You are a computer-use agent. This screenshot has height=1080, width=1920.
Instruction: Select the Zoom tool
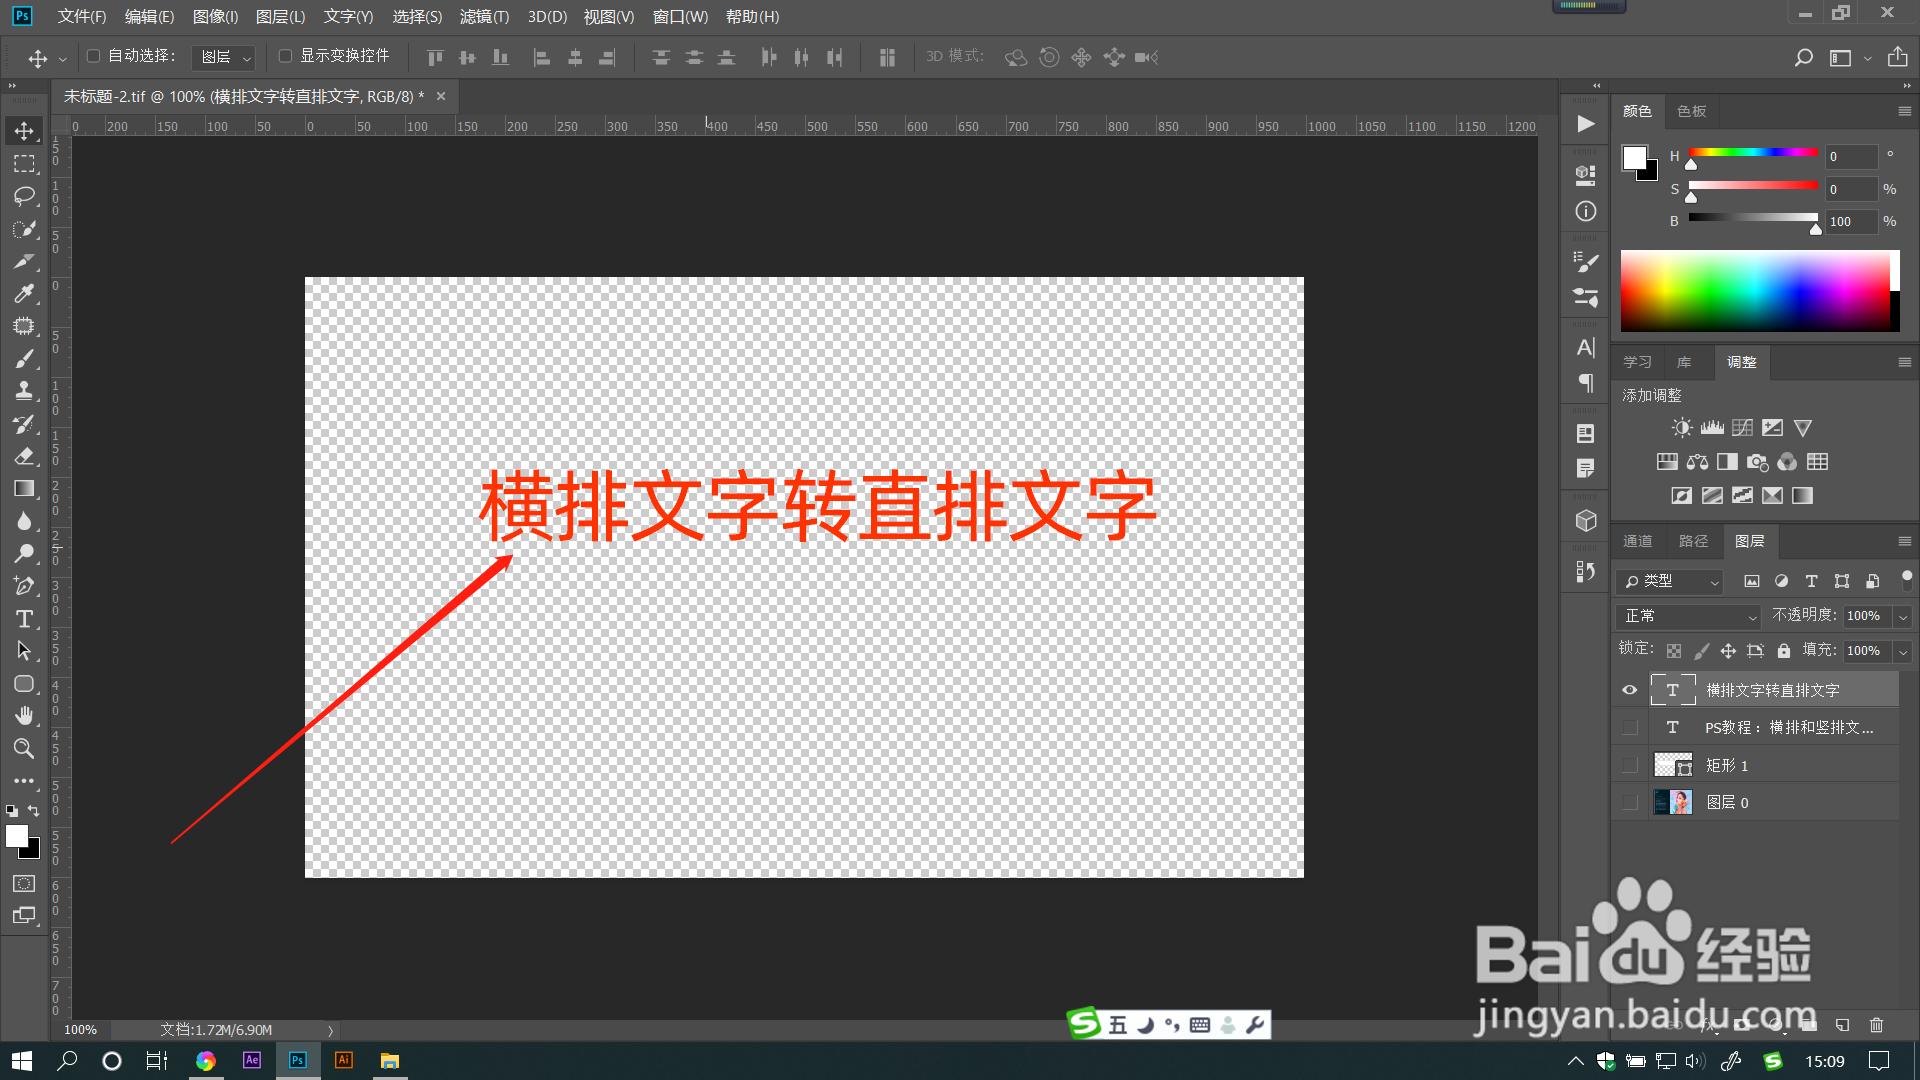pyautogui.click(x=24, y=748)
